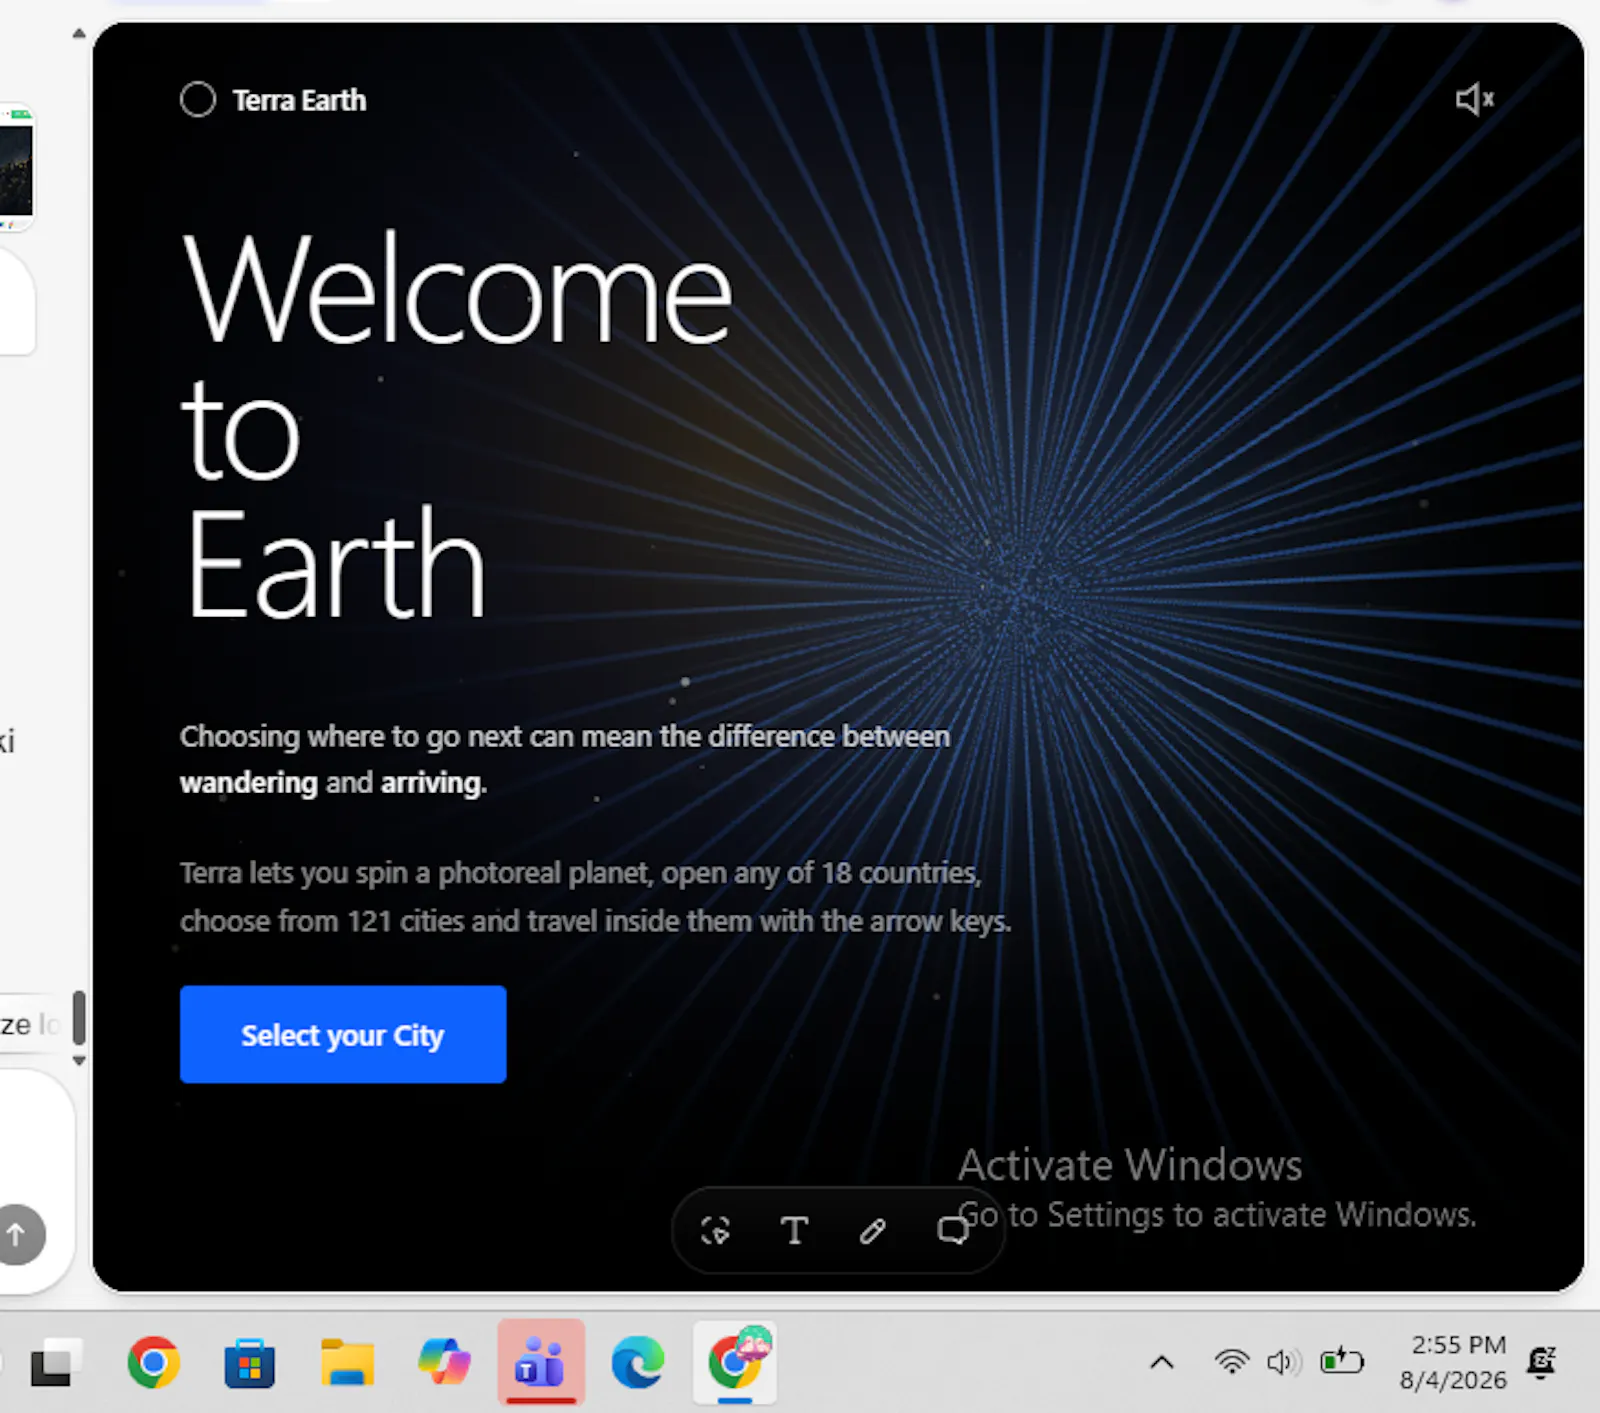Select the Text tool in the floating toolbar

point(794,1230)
